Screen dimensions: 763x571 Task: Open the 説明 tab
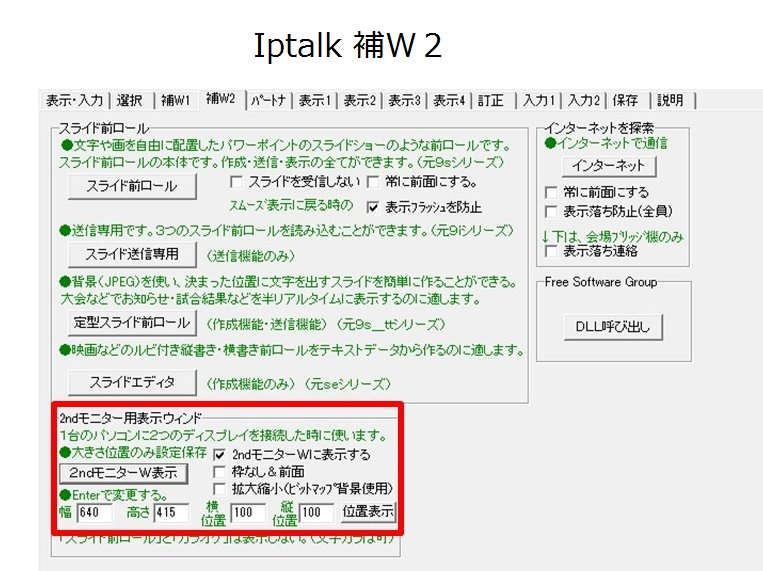pos(671,100)
